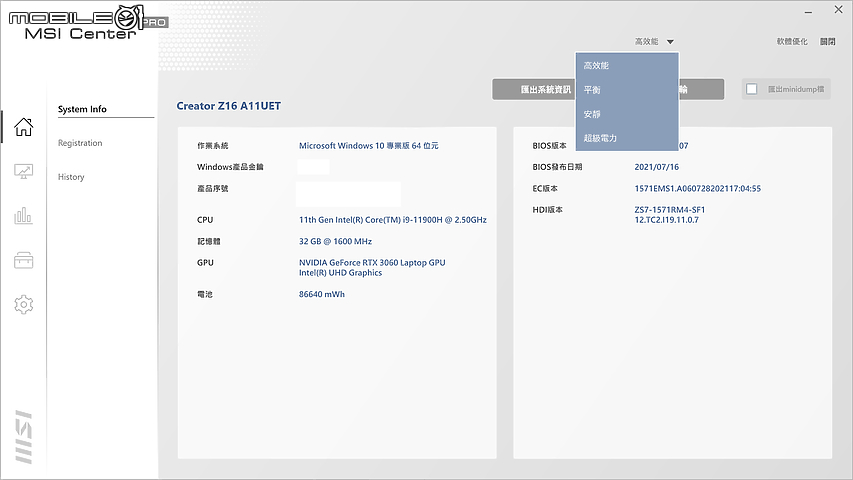The image size is (853, 480).
Task: Open the Home section icon in sidebar
Action: pos(23,127)
